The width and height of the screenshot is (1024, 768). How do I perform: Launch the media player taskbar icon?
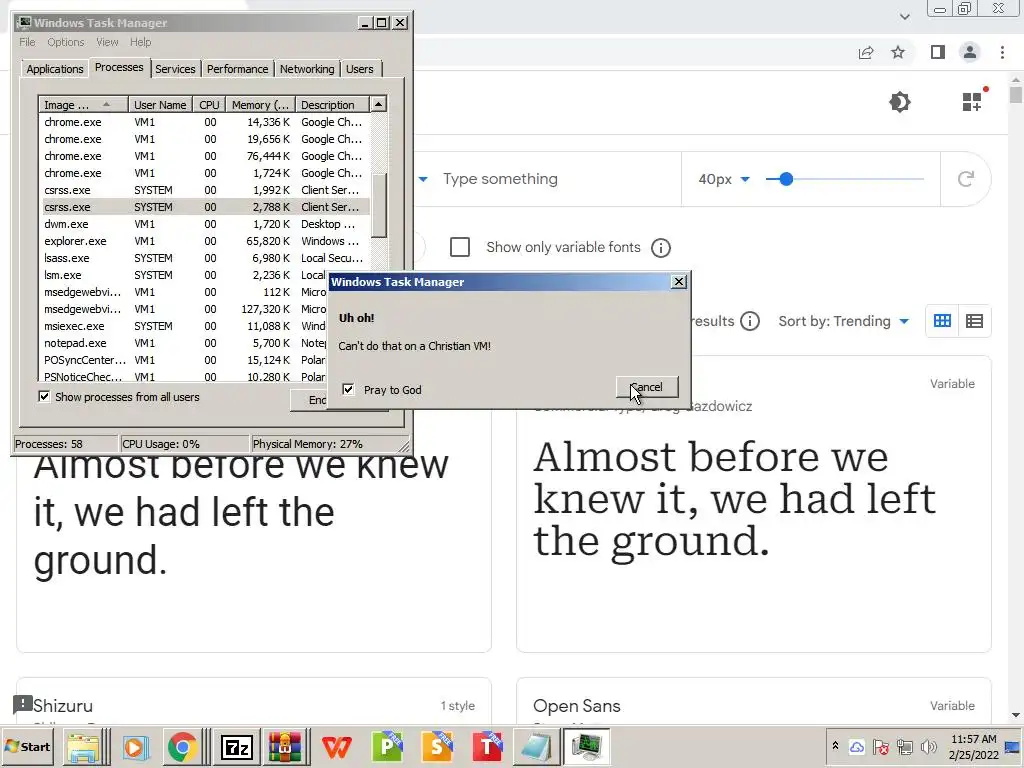135,747
